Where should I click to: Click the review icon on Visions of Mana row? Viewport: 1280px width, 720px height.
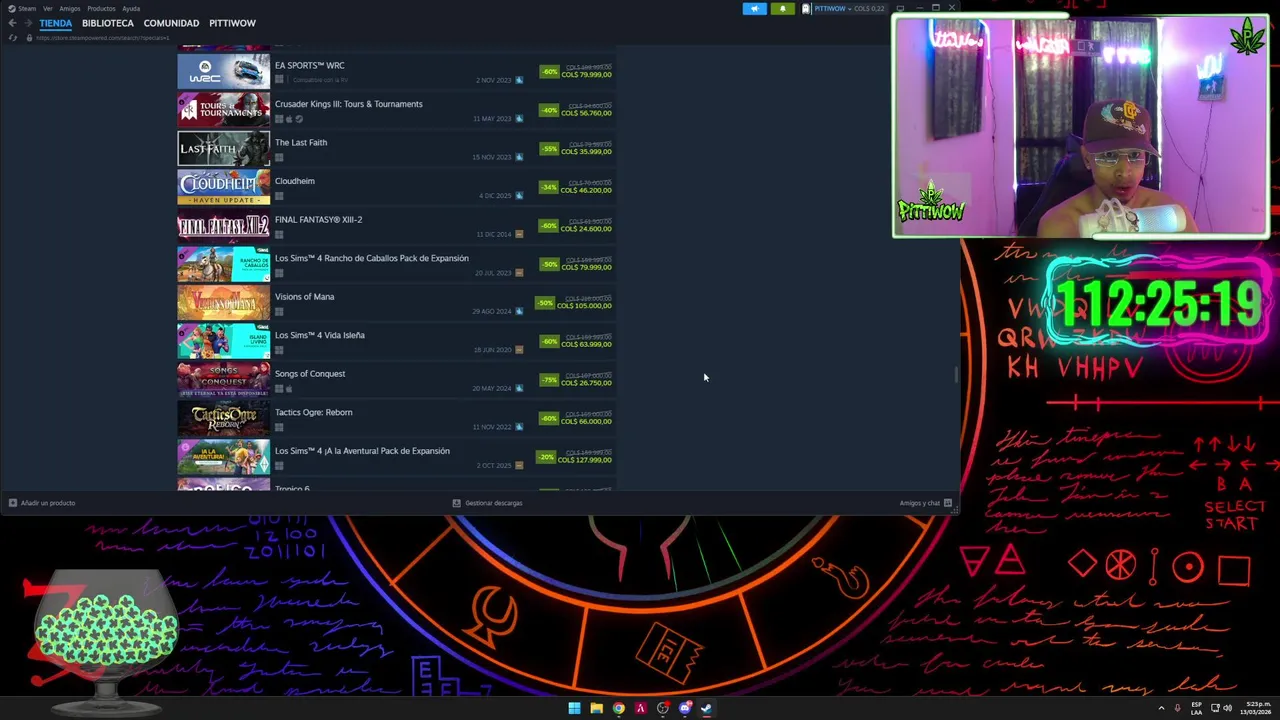519,311
